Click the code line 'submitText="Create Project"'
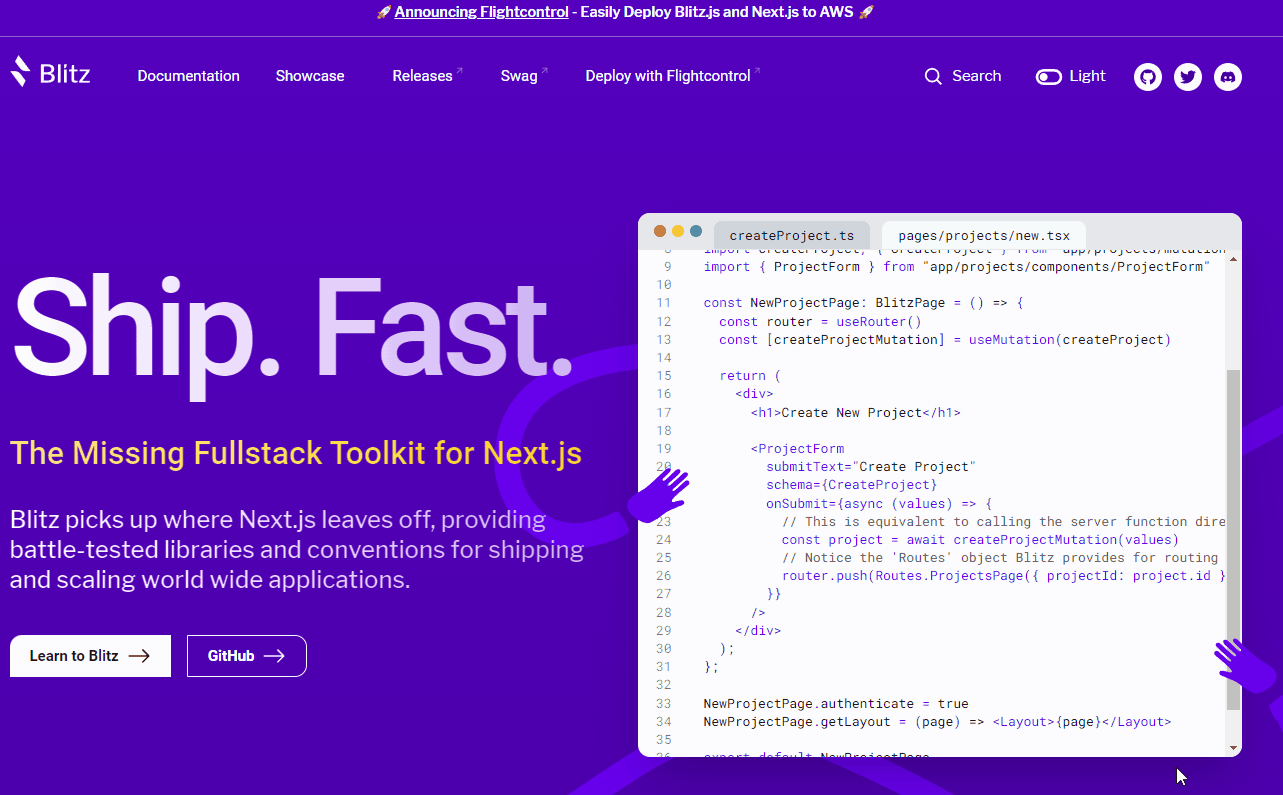The width and height of the screenshot is (1283, 795). (x=870, y=467)
